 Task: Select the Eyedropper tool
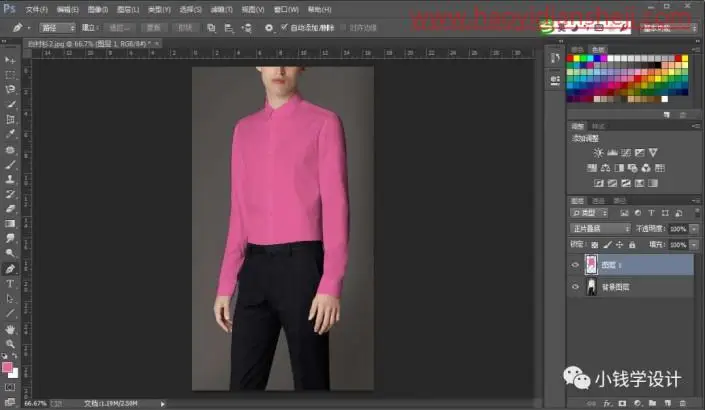tap(10, 134)
